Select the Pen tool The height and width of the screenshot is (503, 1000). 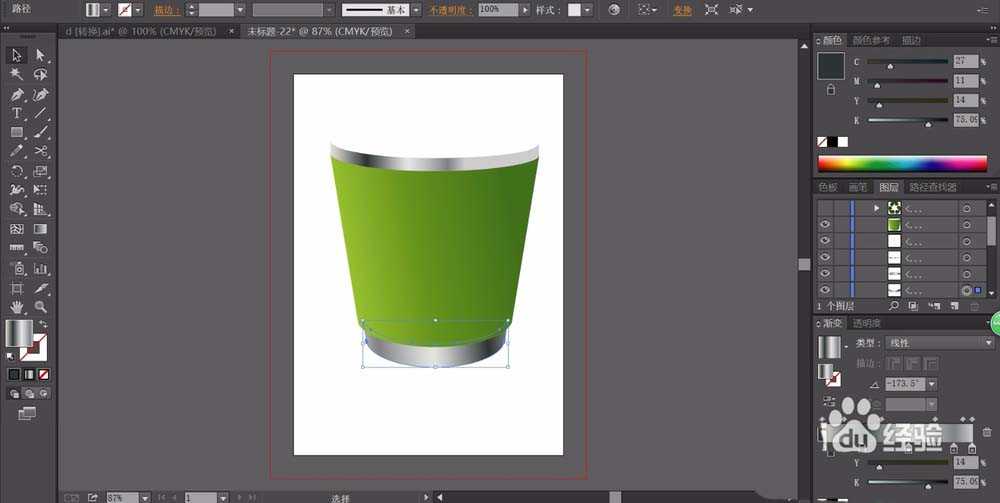17,94
